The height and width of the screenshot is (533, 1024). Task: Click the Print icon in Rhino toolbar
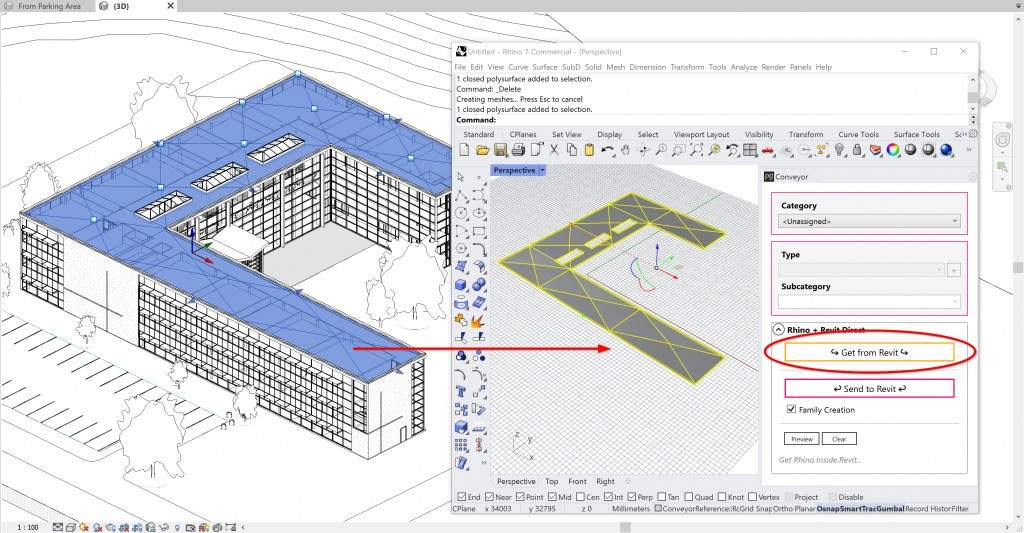pyautogui.click(x=519, y=150)
